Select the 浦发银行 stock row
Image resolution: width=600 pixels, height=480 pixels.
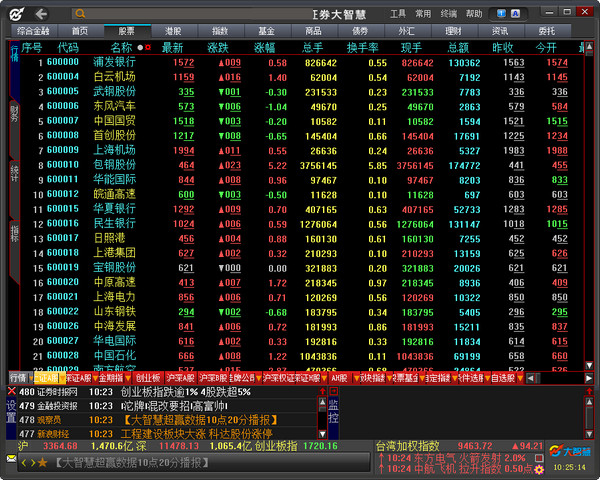tap(302, 62)
